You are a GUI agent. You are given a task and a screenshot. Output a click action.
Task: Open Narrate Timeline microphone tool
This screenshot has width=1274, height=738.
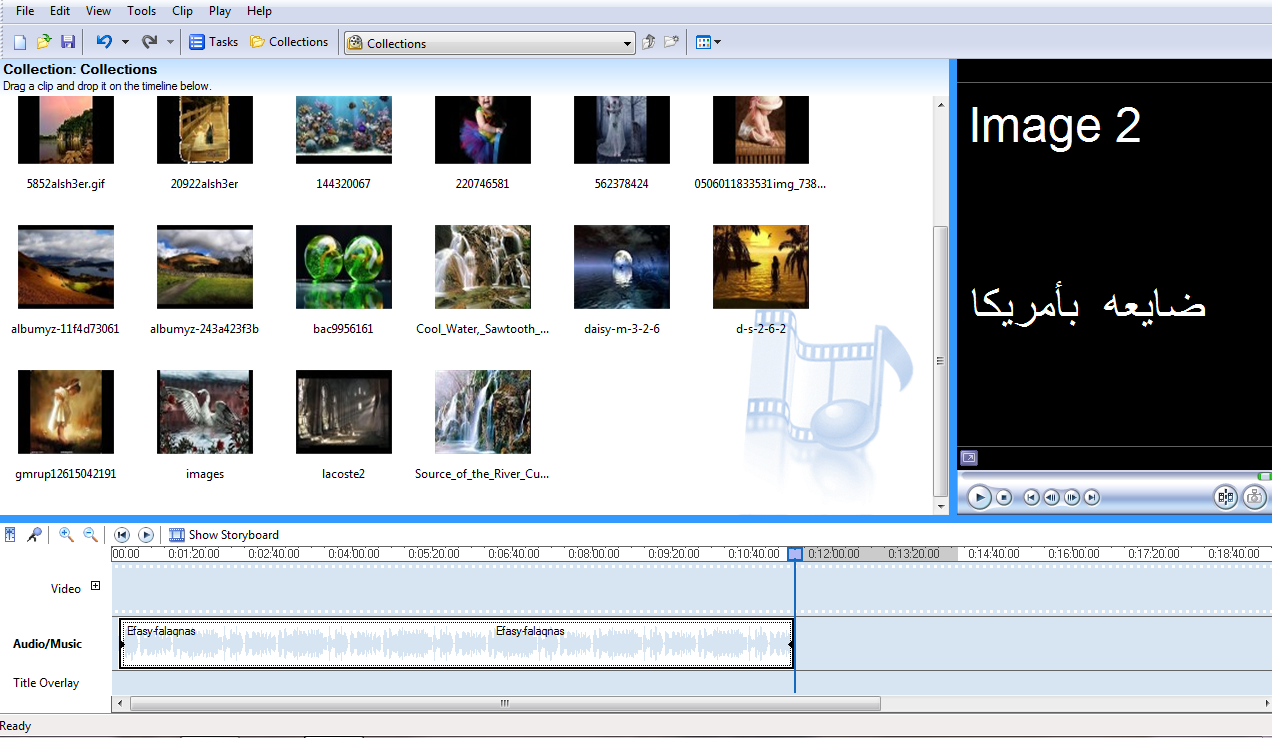(35, 535)
